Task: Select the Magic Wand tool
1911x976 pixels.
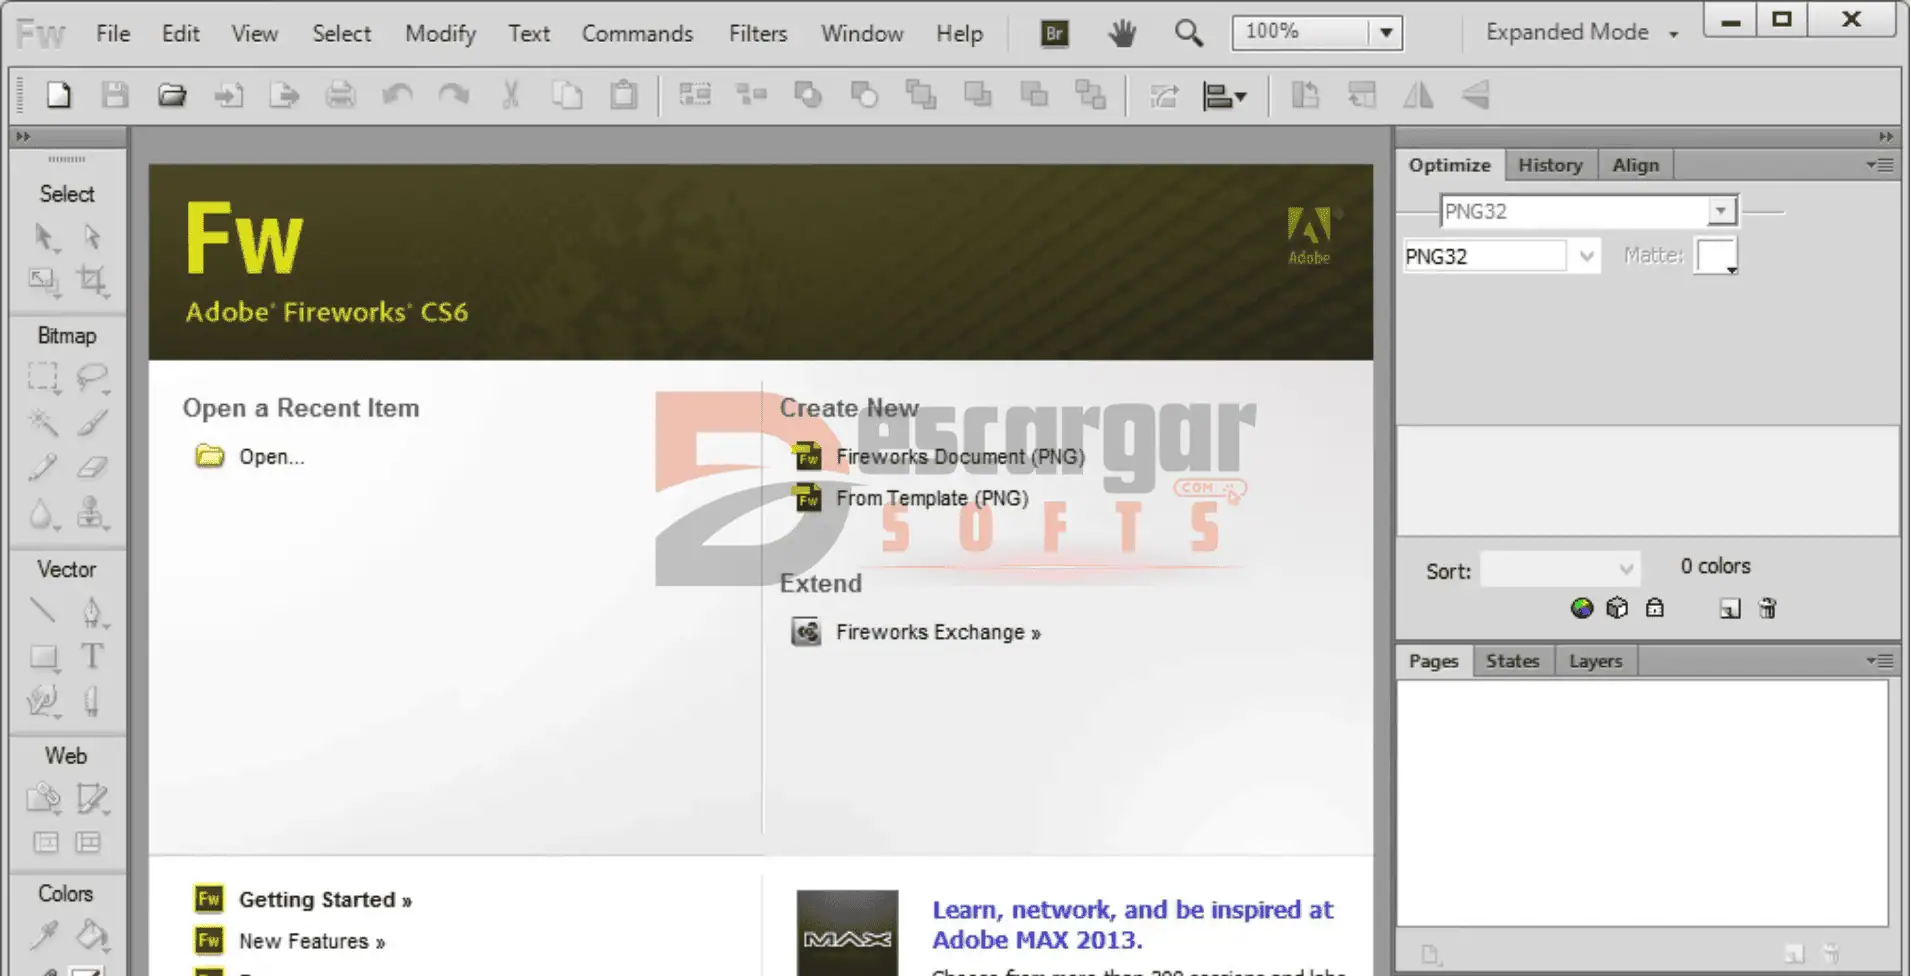Action: pyautogui.click(x=44, y=422)
